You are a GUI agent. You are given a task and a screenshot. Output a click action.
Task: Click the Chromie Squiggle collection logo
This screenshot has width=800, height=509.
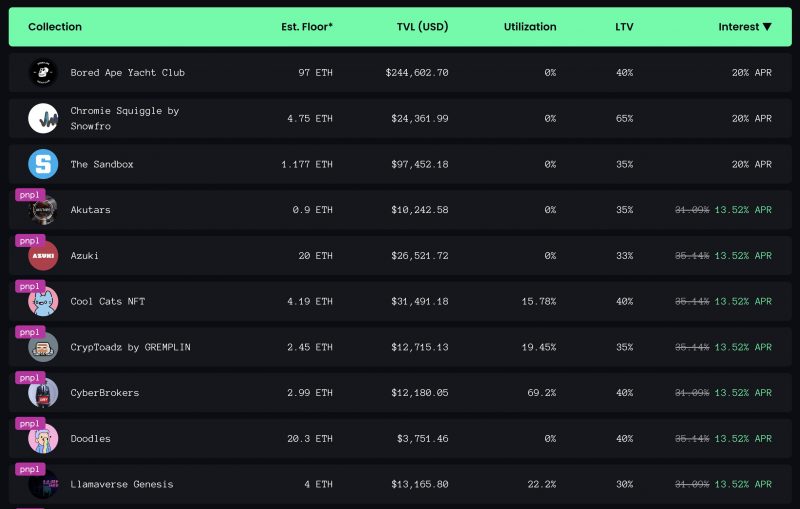[x=43, y=118]
